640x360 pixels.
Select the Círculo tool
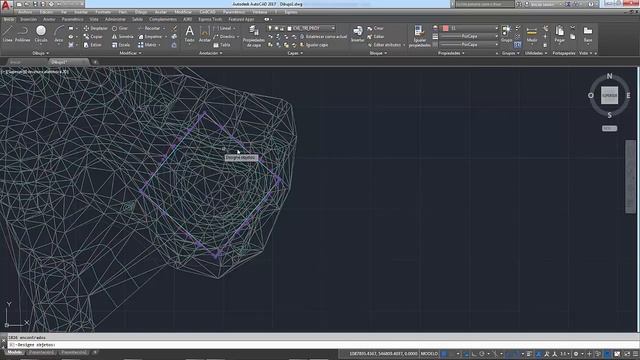(41, 34)
